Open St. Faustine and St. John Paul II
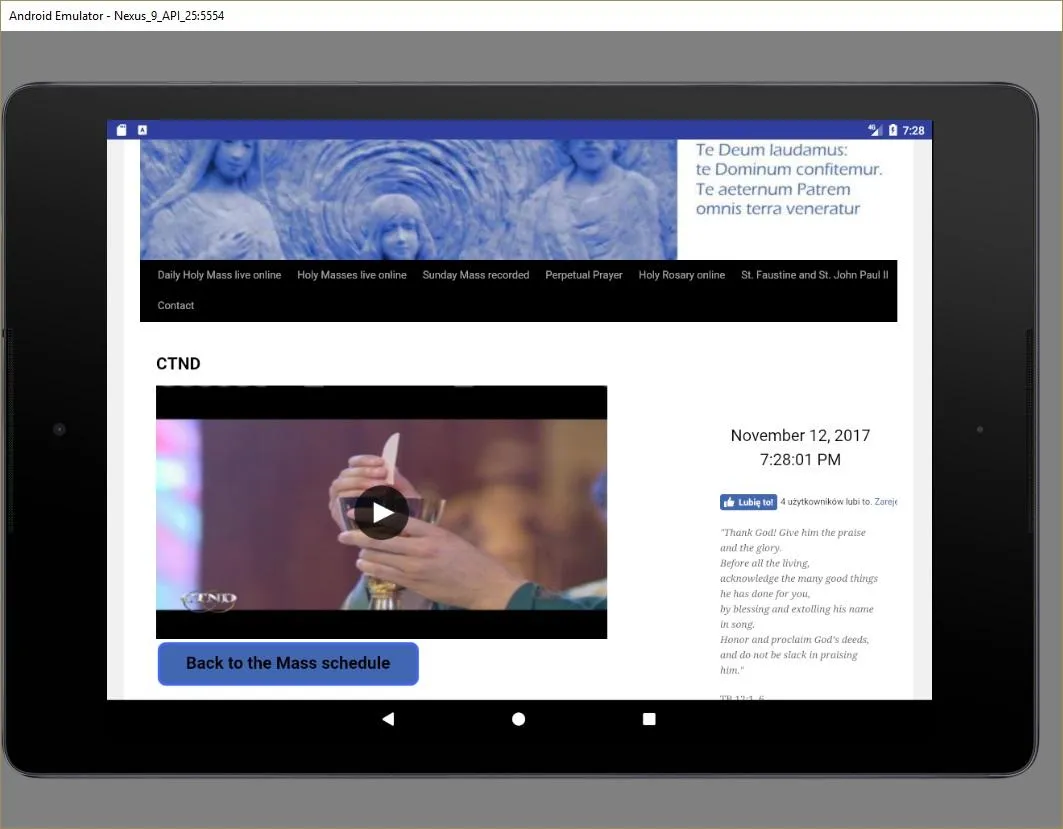Screen dimensions: 1063x829 click(815, 275)
